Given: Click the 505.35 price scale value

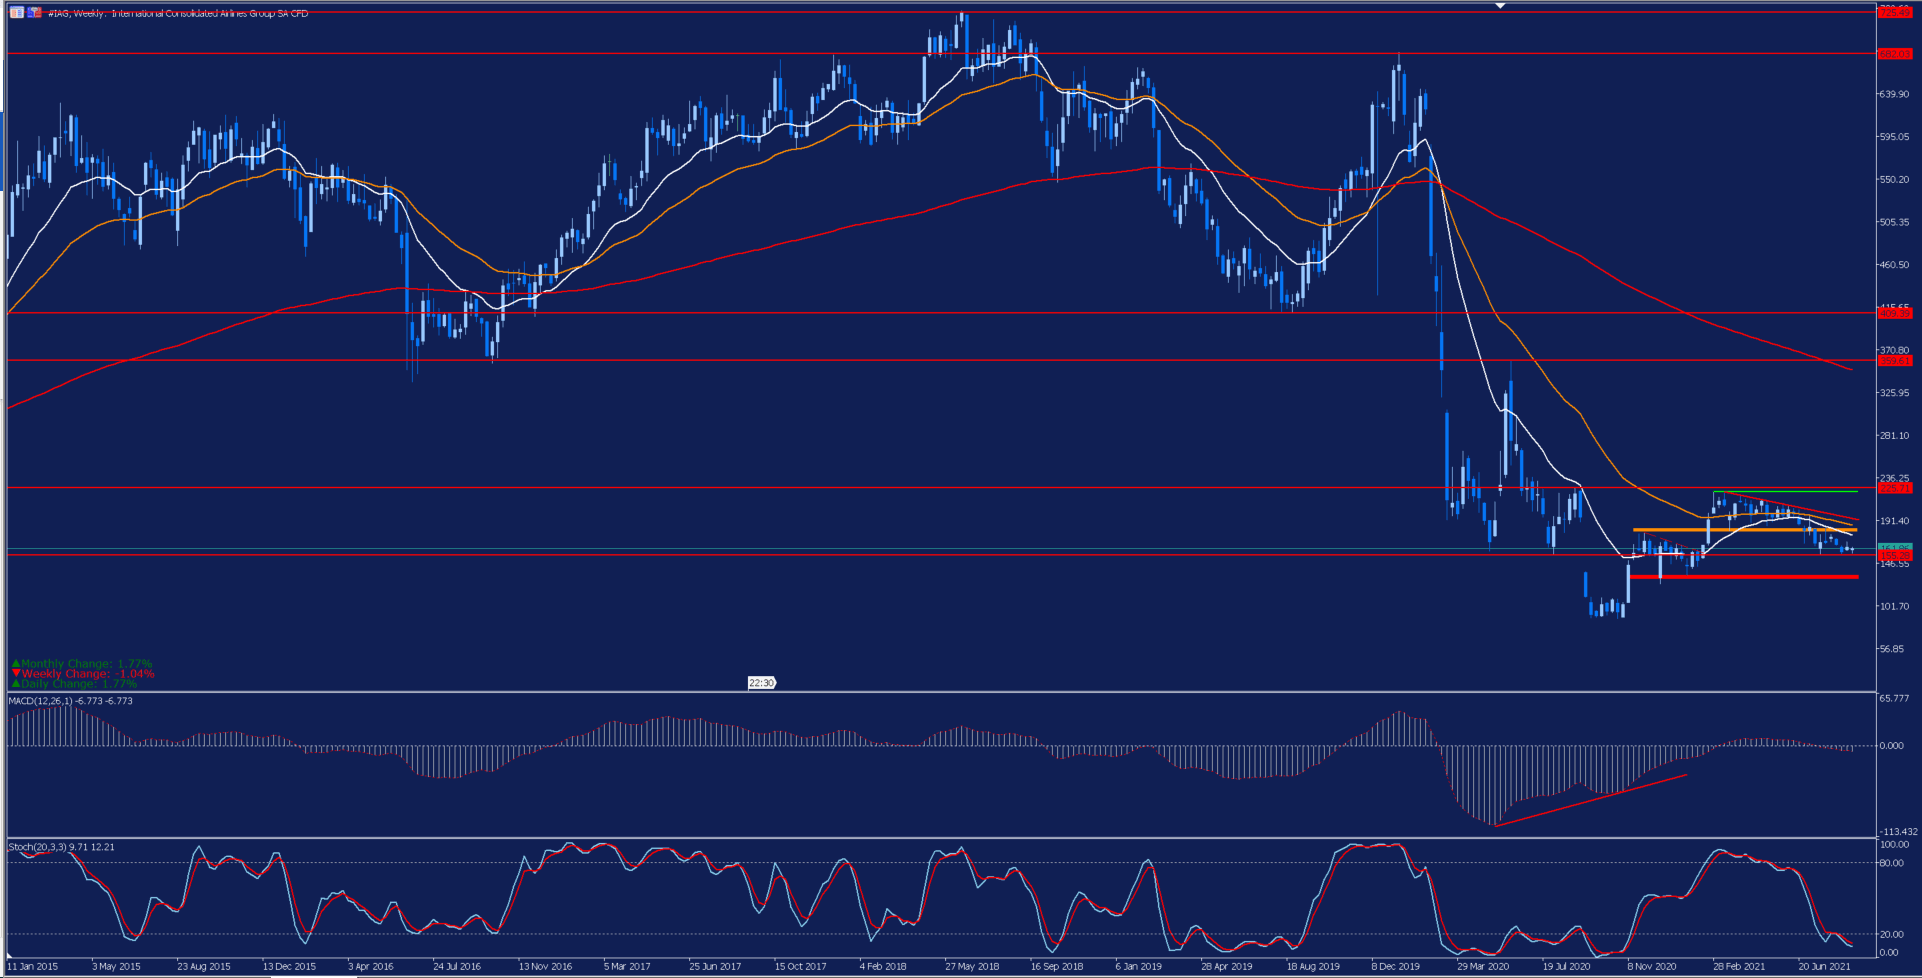Looking at the screenshot, I should 1894,222.
